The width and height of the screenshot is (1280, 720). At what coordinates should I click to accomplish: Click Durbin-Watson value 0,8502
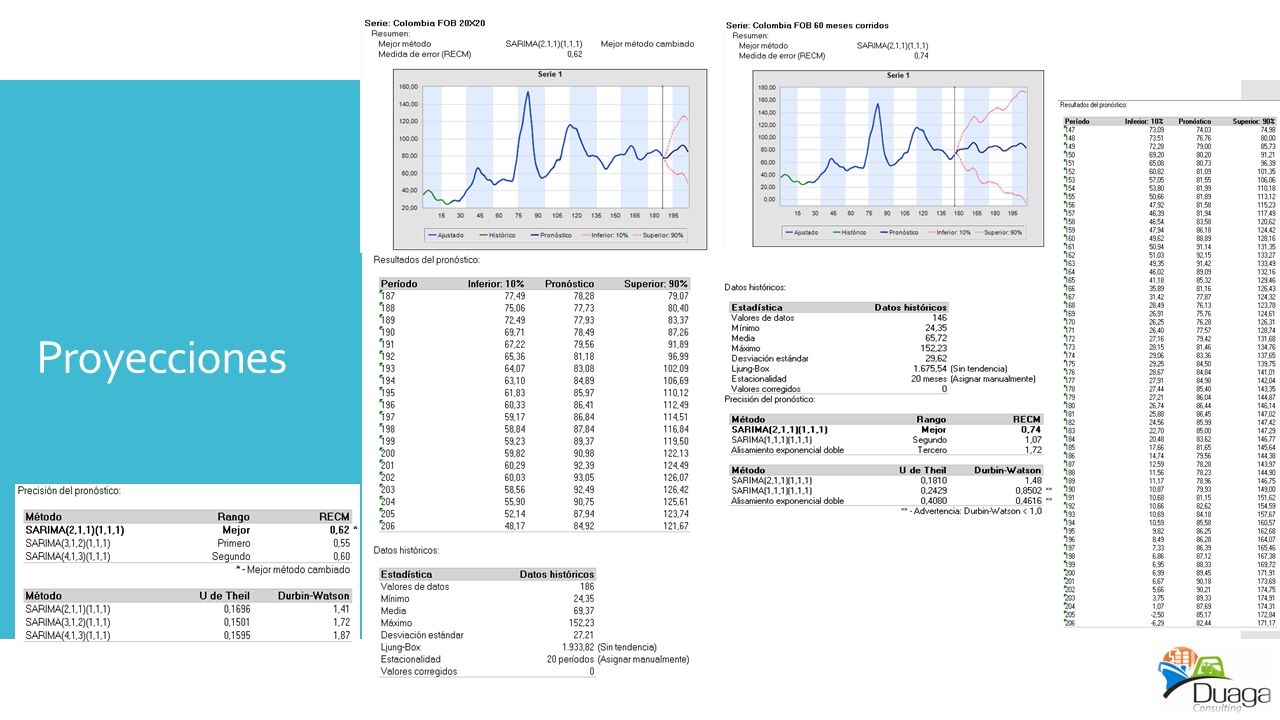pyautogui.click(x=1029, y=491)
